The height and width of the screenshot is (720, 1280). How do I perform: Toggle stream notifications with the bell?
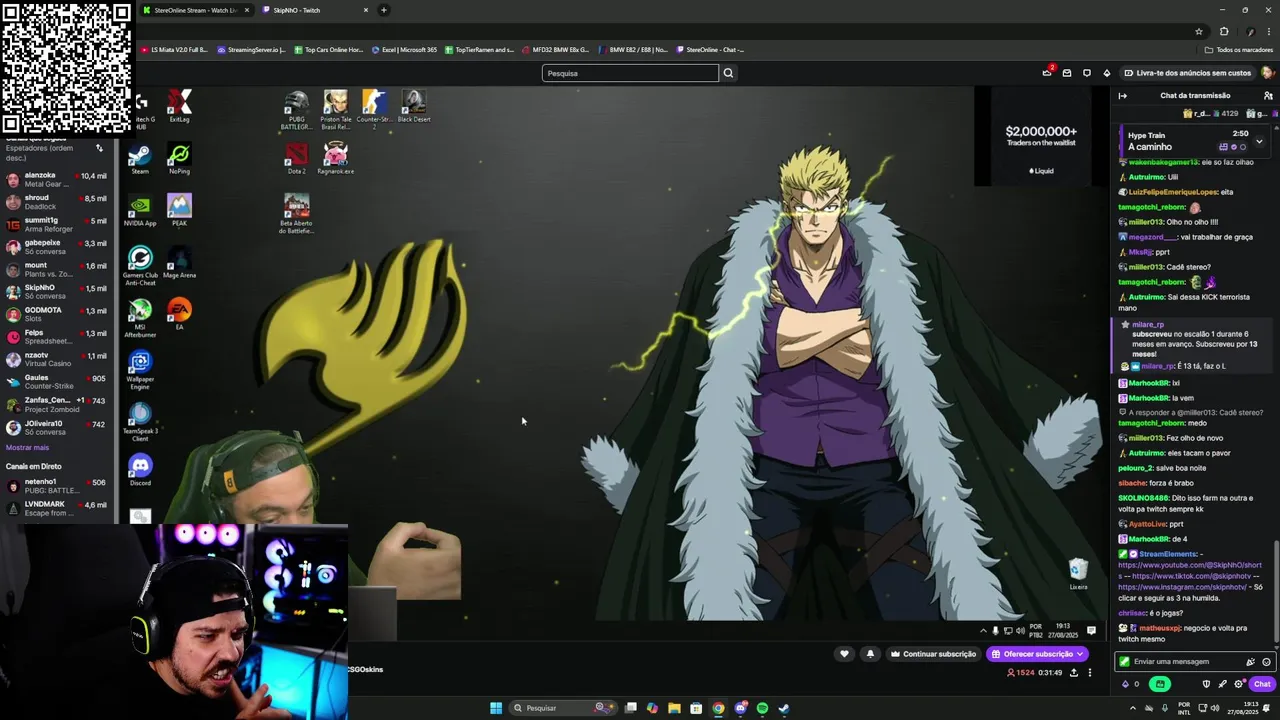(870, 654)
